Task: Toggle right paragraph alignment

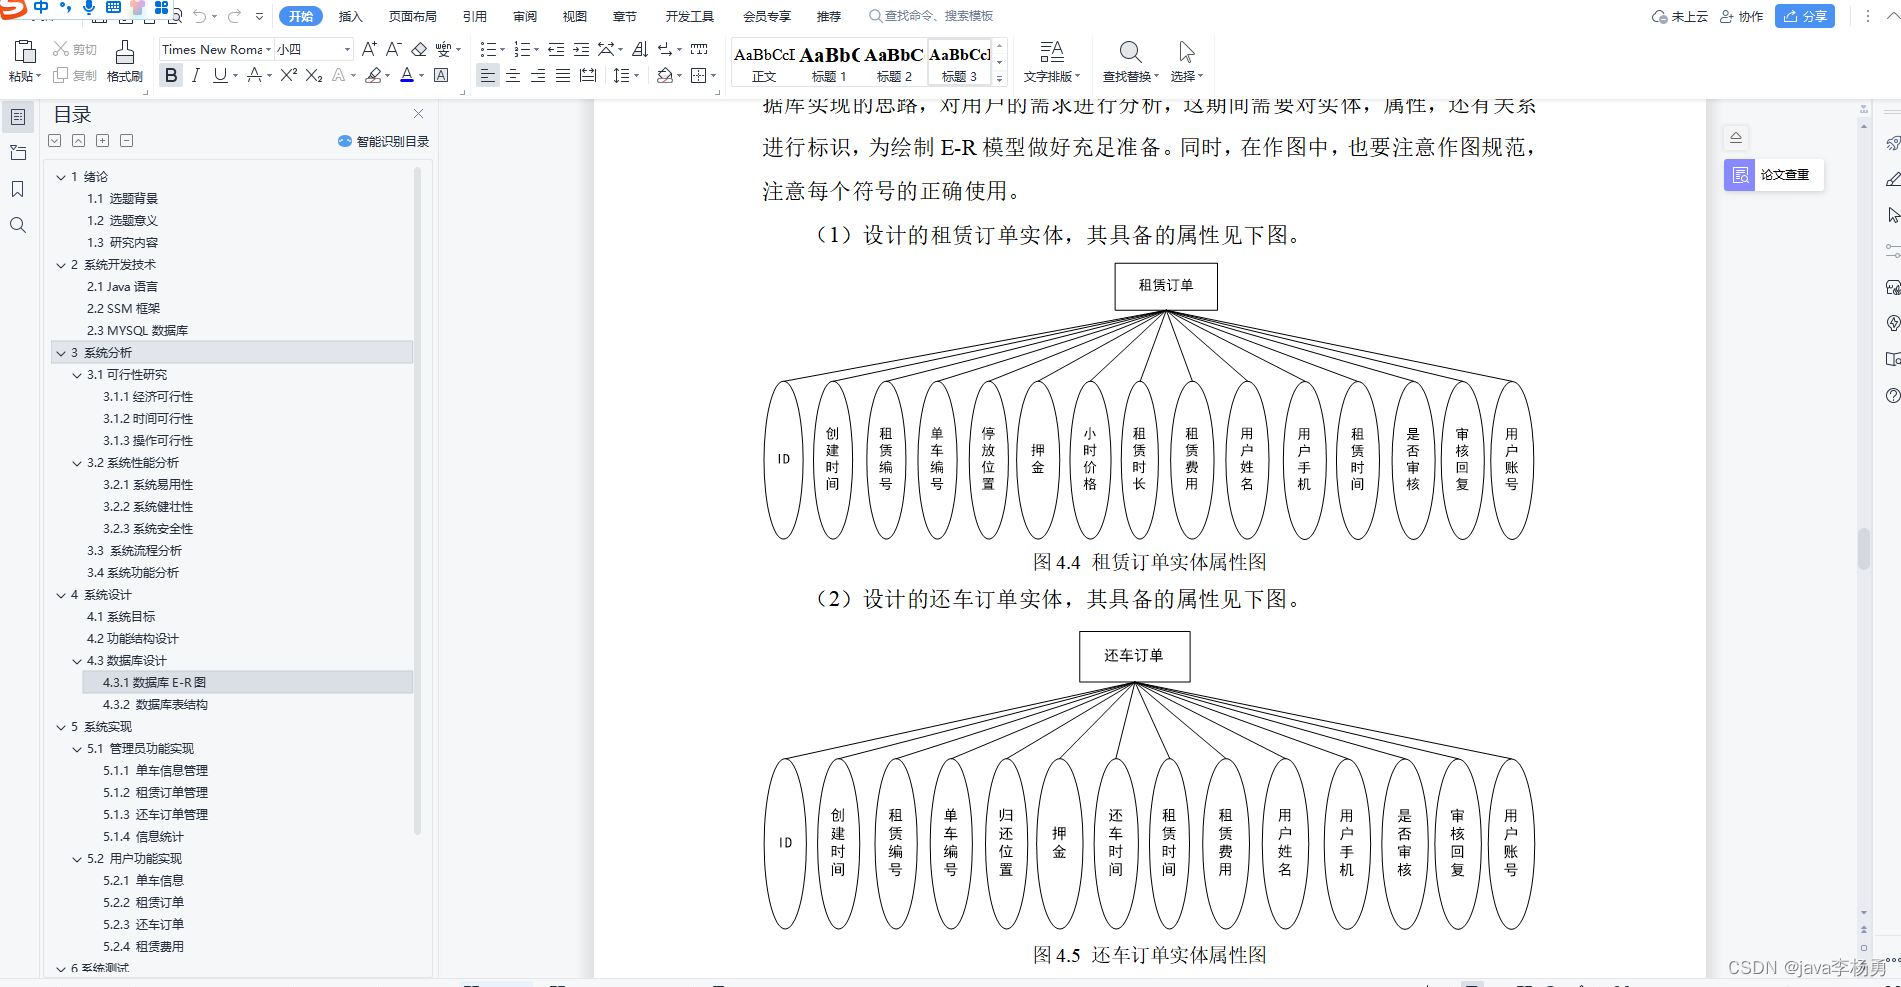Action: [x=538, y=75]
